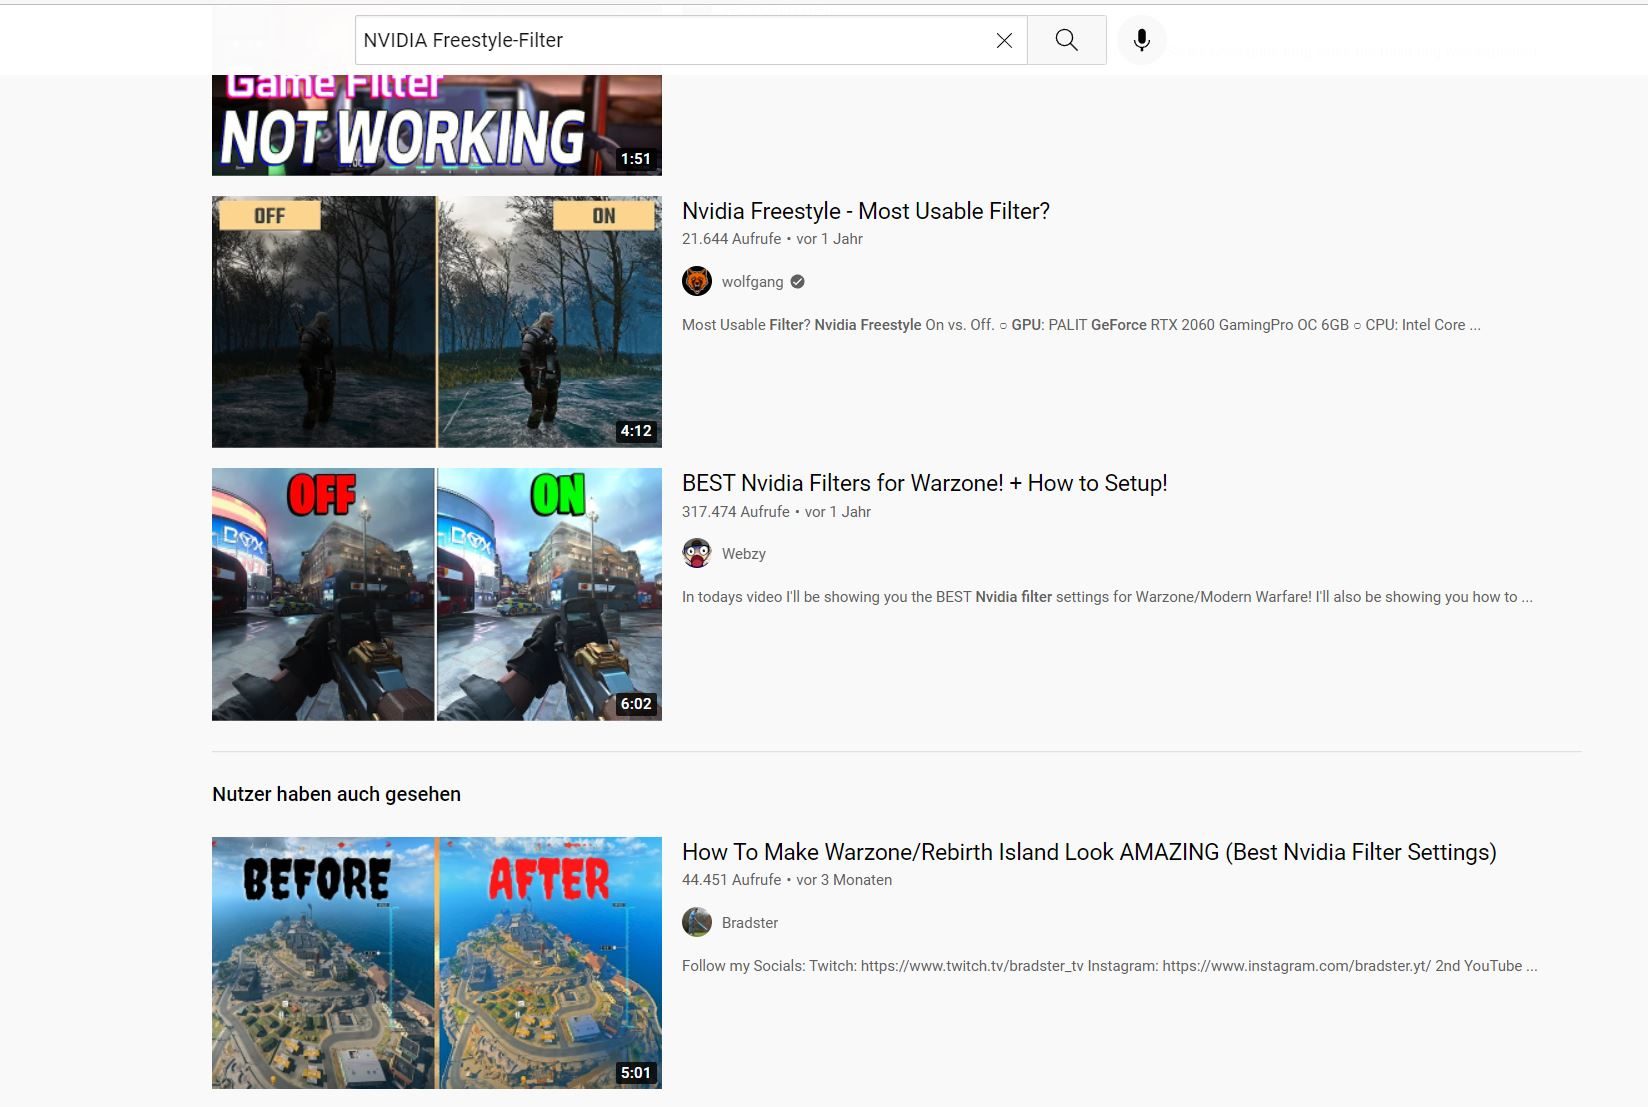
Task: Open 'How To Make Warzone/Rebirth Island Look AMAZING' title
Action: [x=1089, y=852]
